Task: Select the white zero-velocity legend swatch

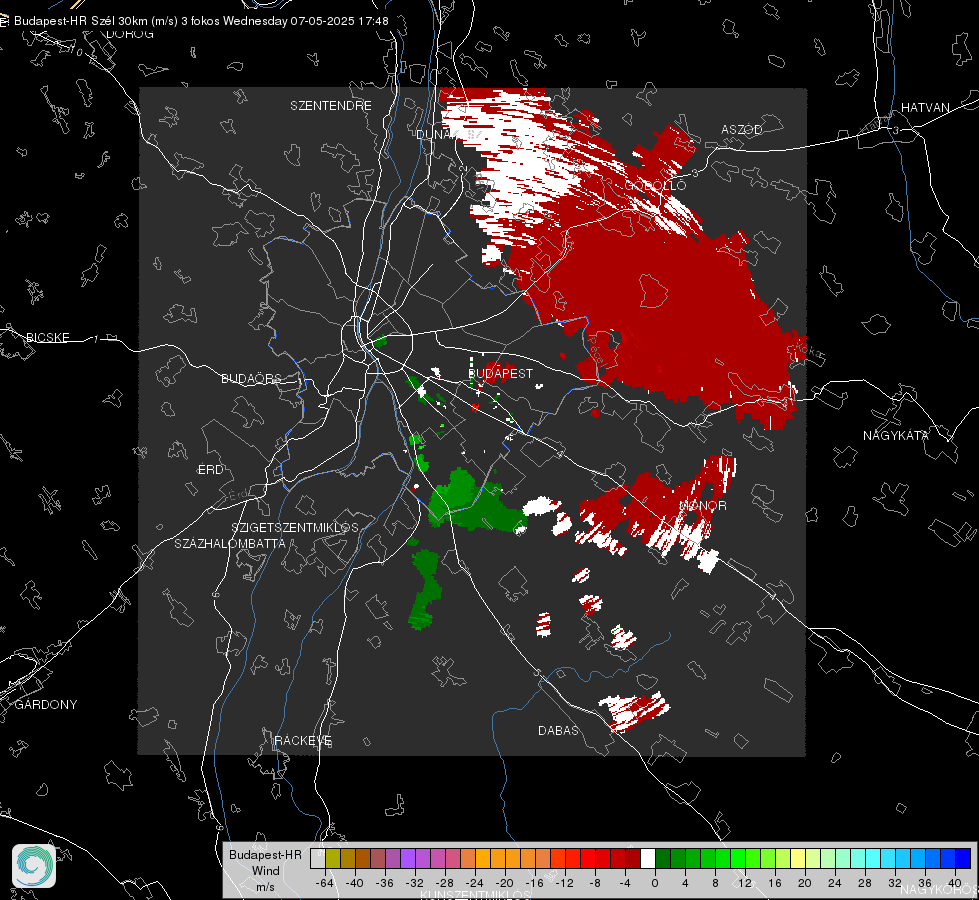Action: click(648, 859)
